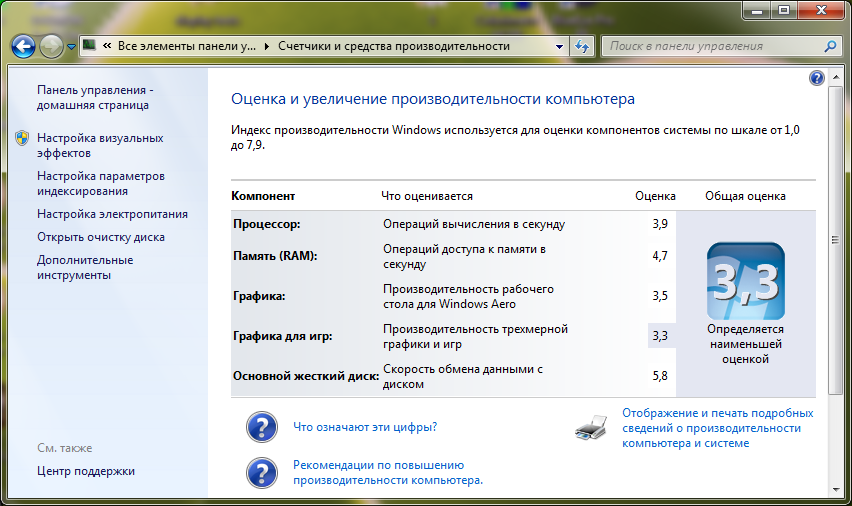Select the 'Графика:' row label

click(x=259, y=296)
